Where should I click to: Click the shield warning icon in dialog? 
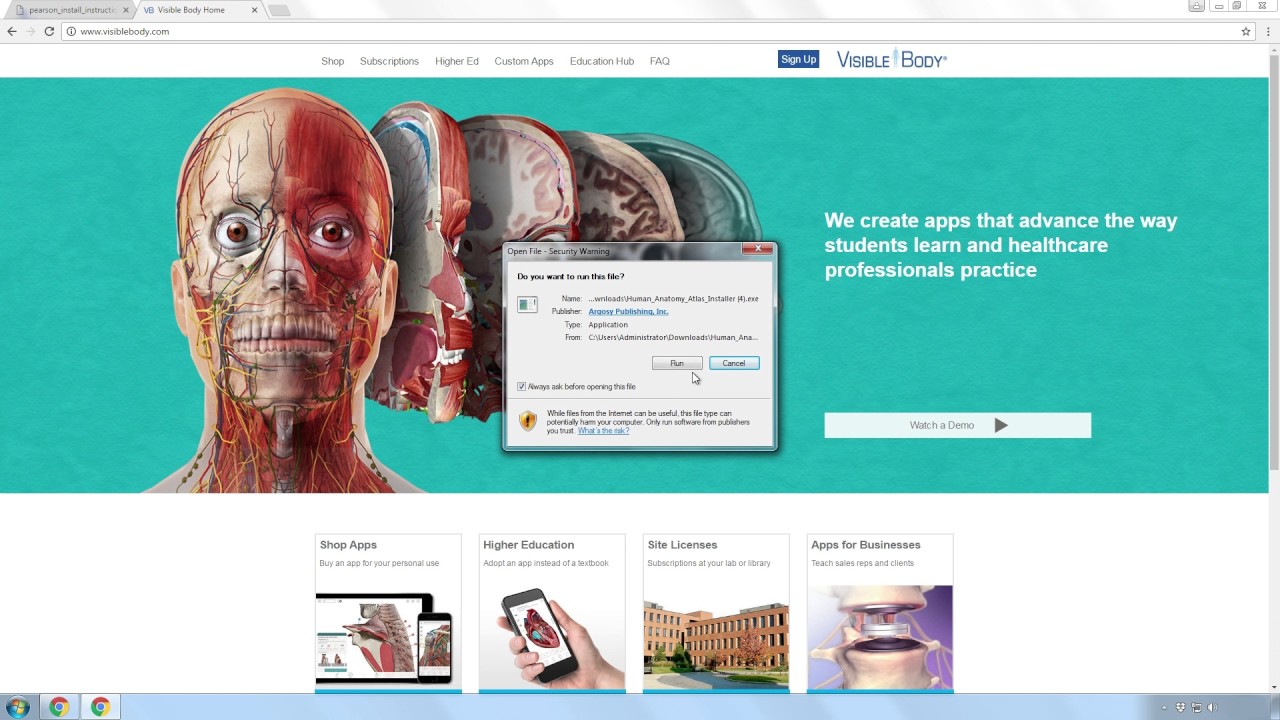(528, 421)
